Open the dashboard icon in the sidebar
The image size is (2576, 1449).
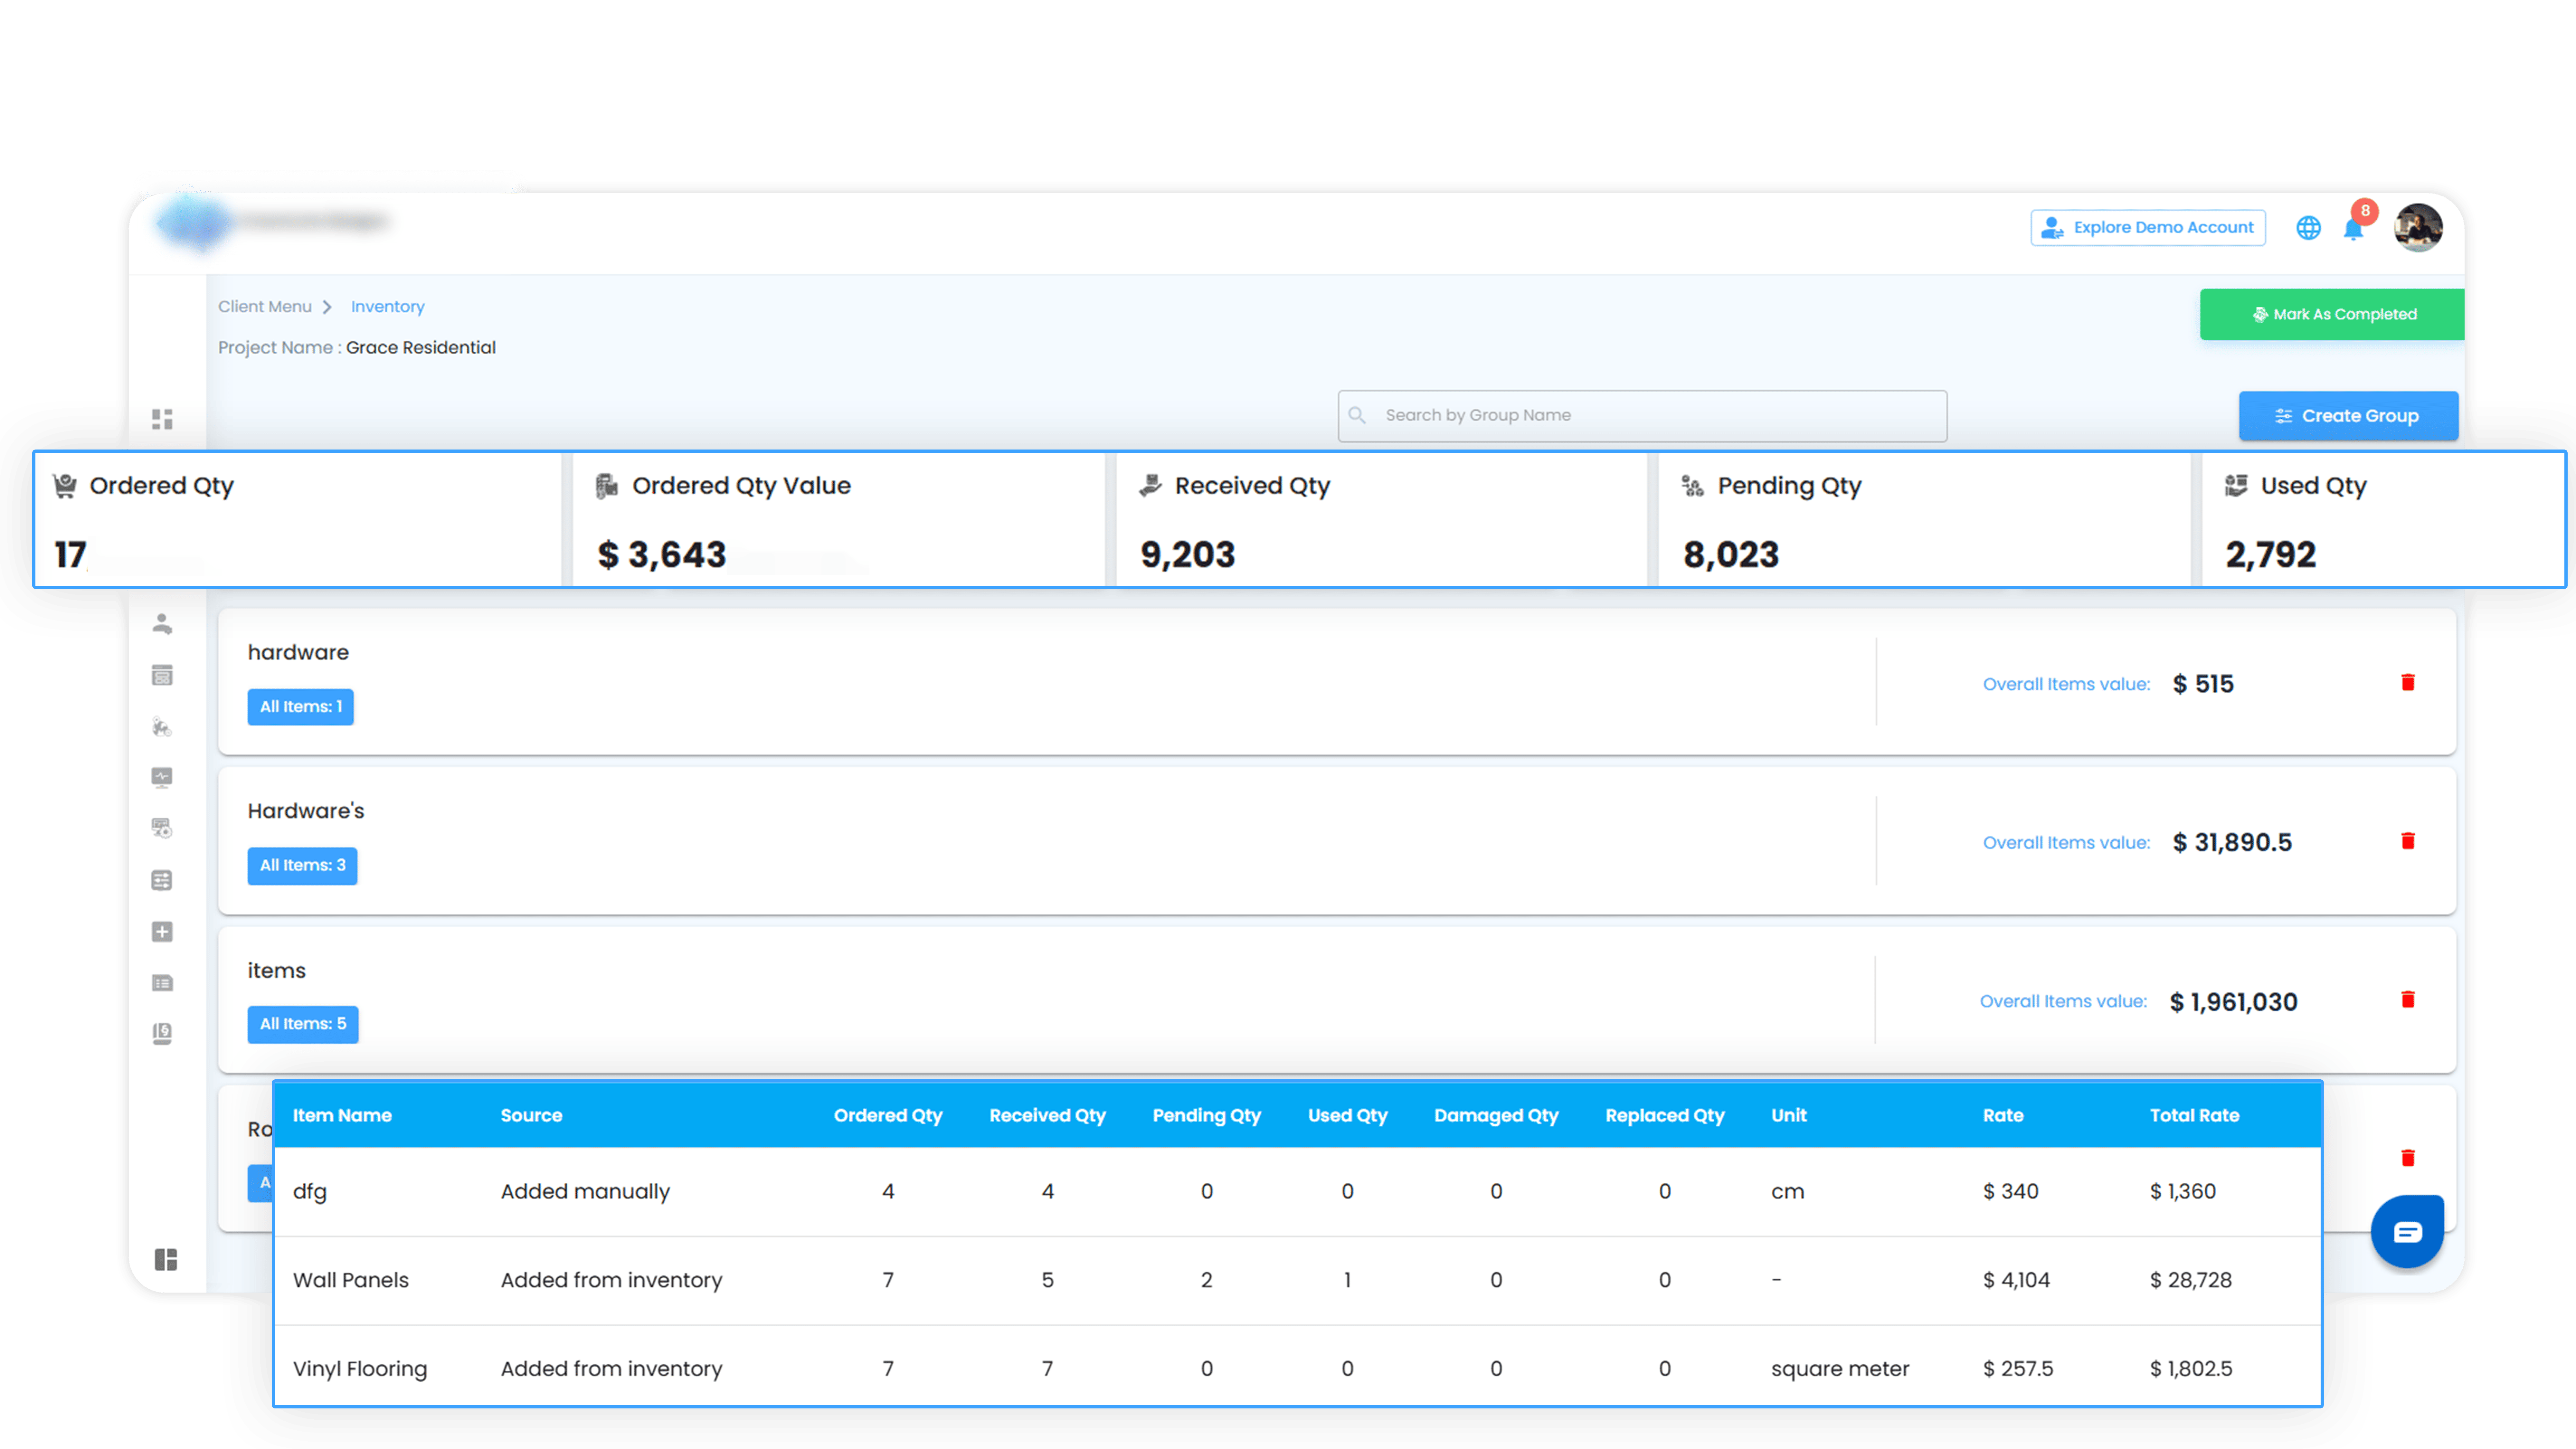pyautogui.click(x=162, y=419)
